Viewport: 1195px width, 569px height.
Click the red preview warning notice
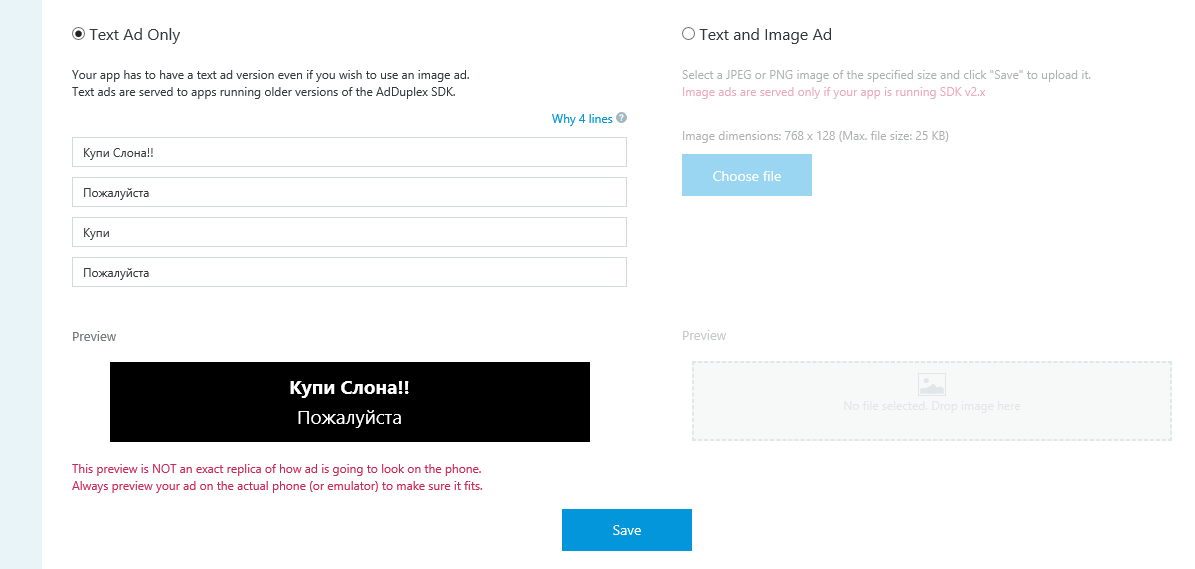click(x=277, y=478)
